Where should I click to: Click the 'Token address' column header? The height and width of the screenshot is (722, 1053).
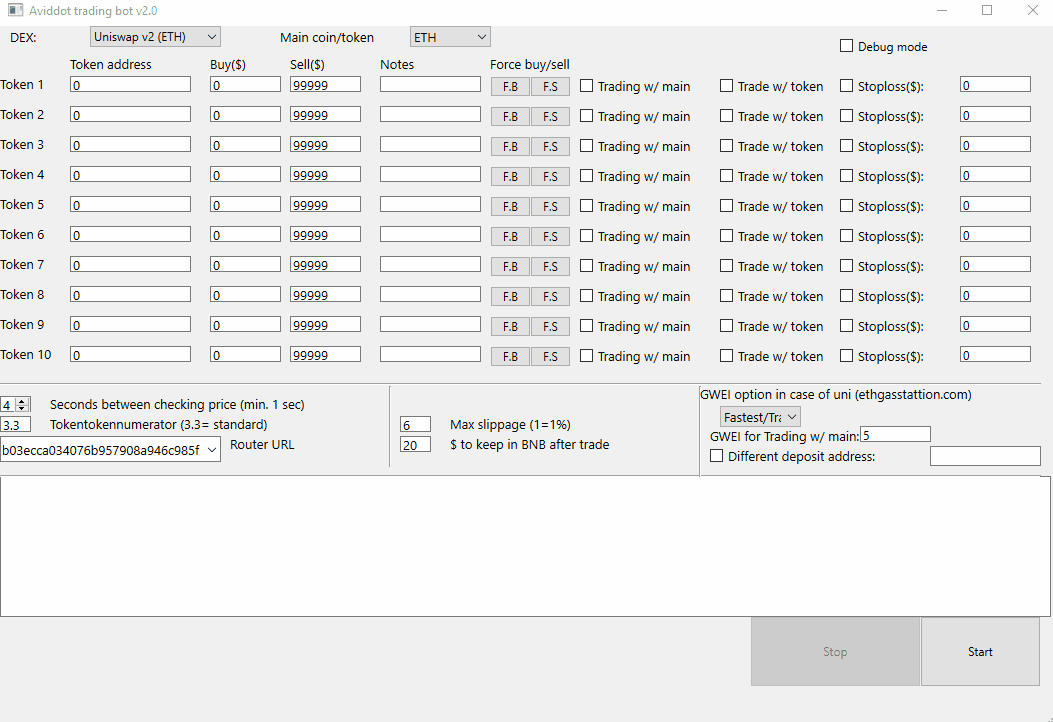click(x=111, y=64)
